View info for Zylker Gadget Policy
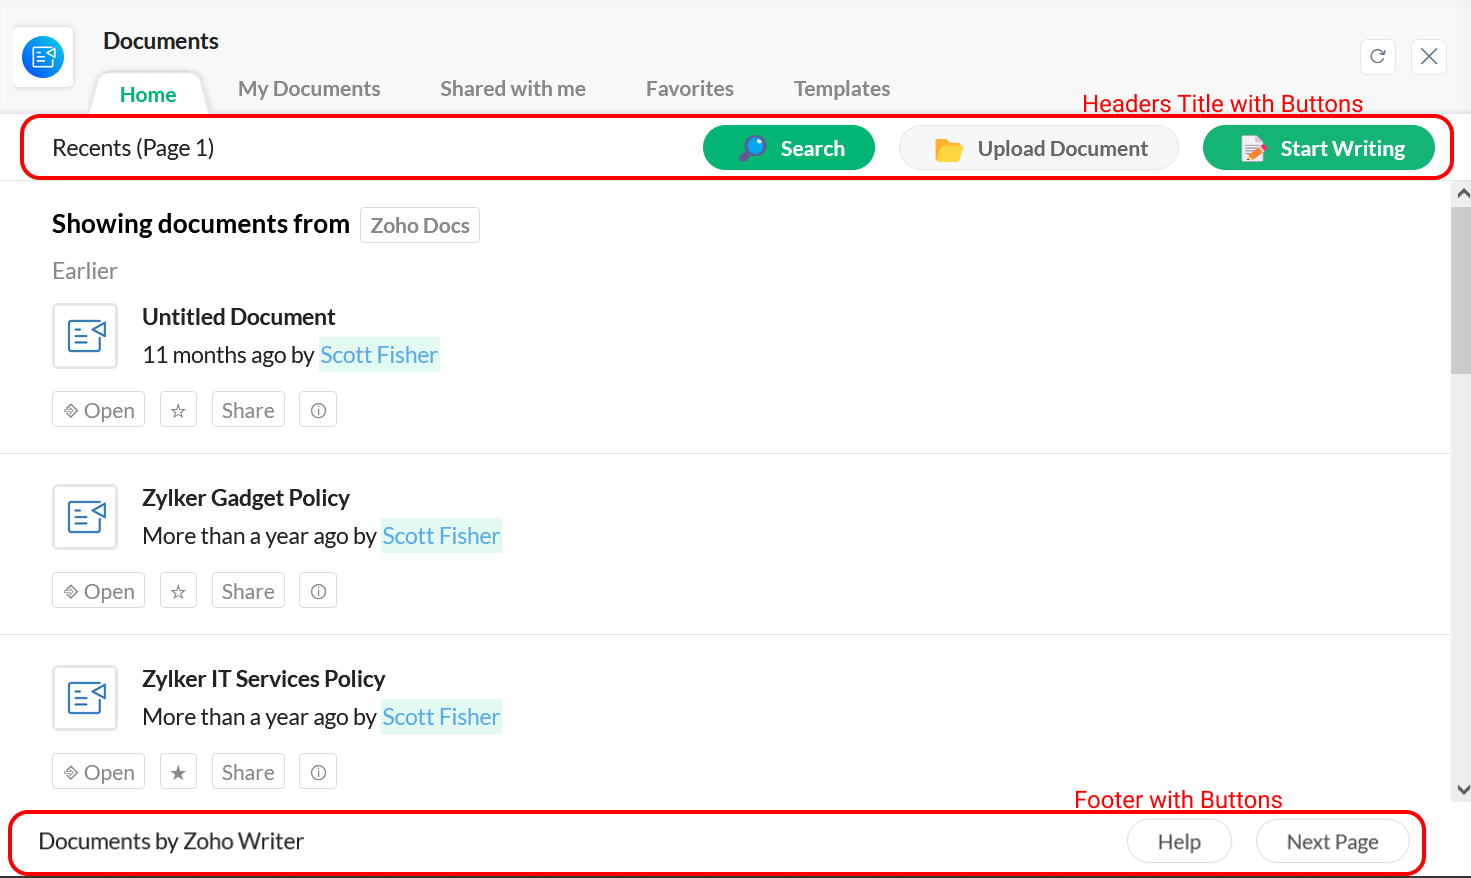Screen dimensions: 1471x878 tap(317, 590)
